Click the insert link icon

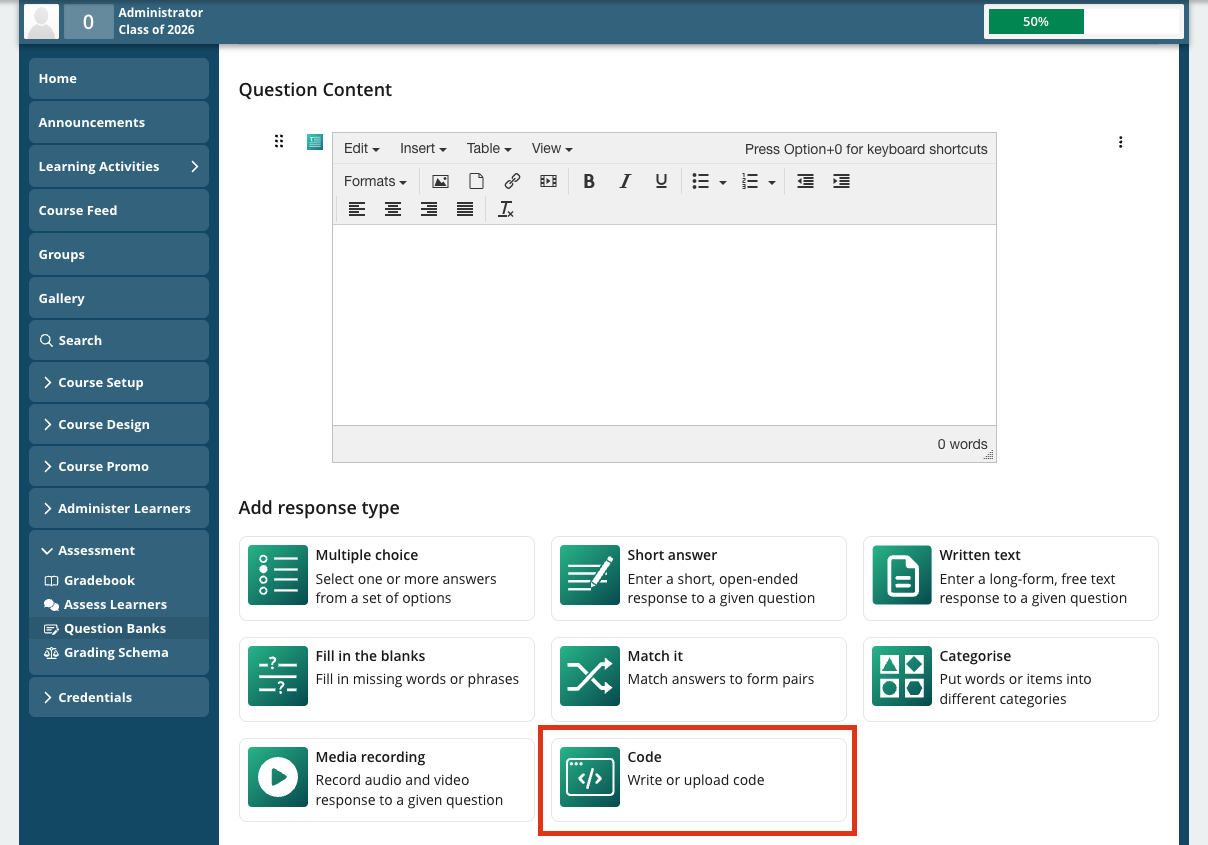click(x=512, y=181)
